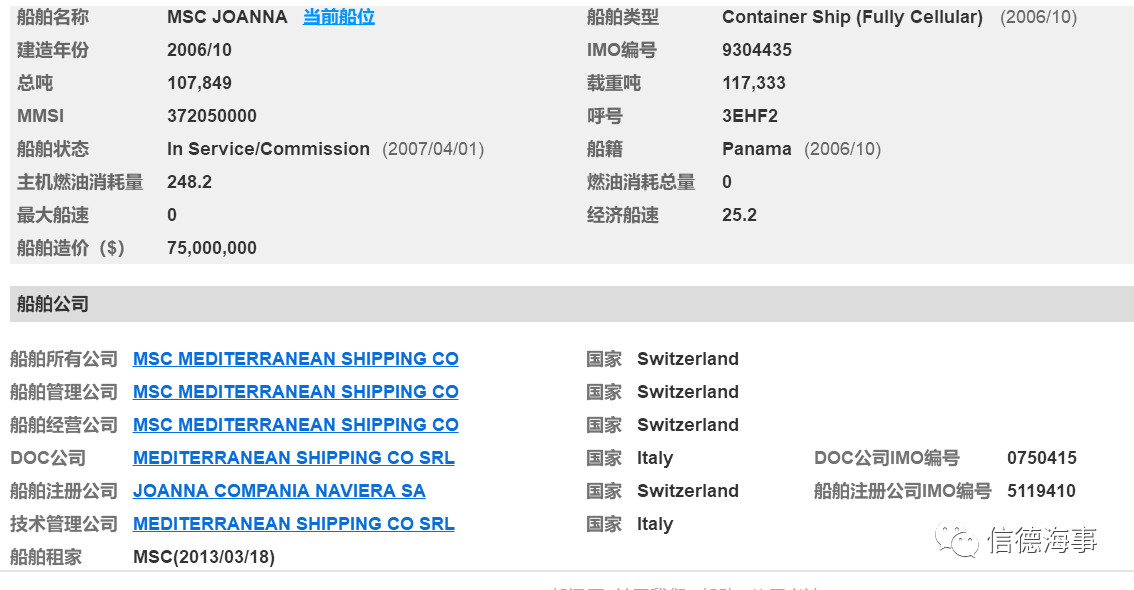Click the ship name MSC JOANNA

[x=227, y=17]
